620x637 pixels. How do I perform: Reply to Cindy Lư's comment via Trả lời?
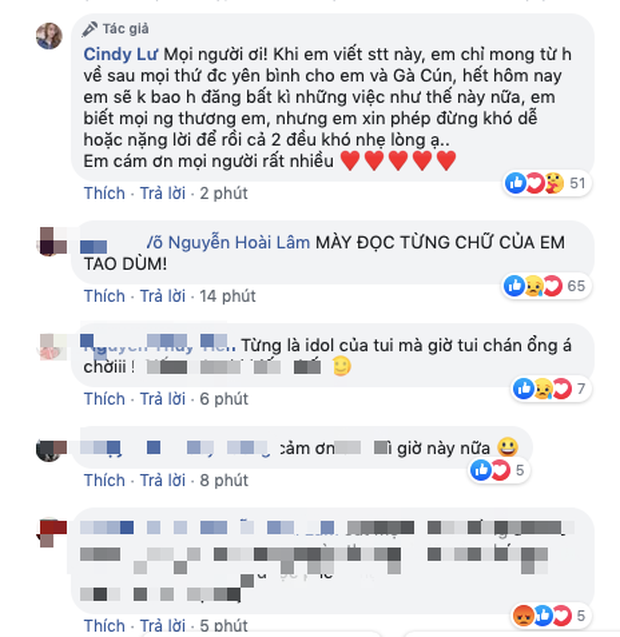point(163,193)
